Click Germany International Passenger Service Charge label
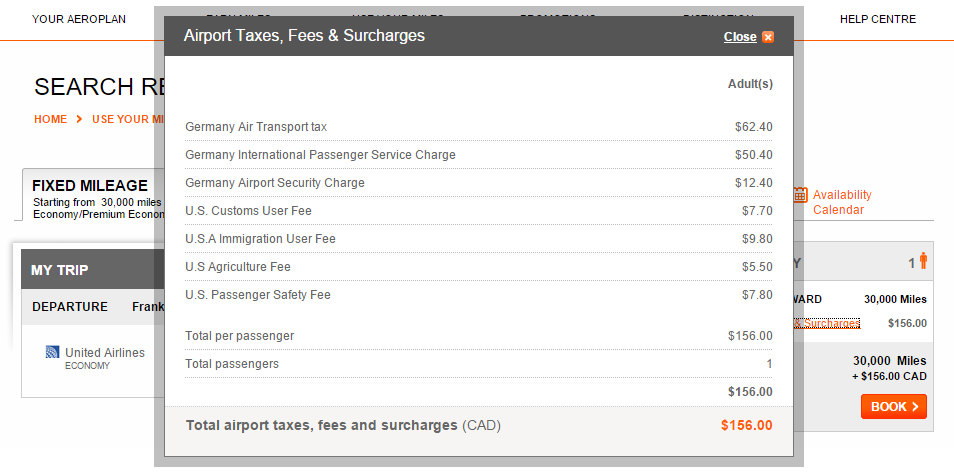This screenshot has height=475, width=954. (321, 155)
